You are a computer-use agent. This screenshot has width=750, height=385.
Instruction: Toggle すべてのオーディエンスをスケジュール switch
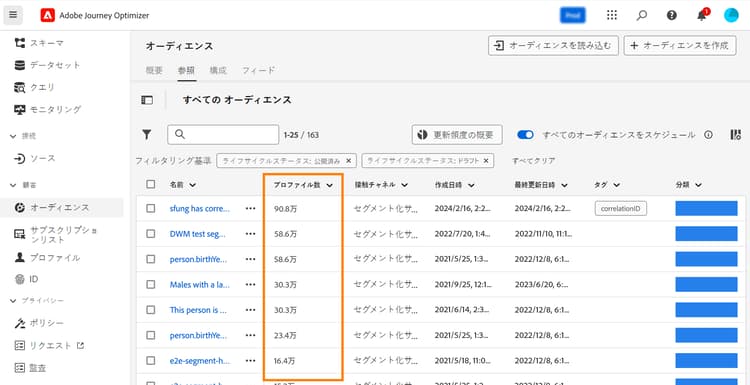525,135
